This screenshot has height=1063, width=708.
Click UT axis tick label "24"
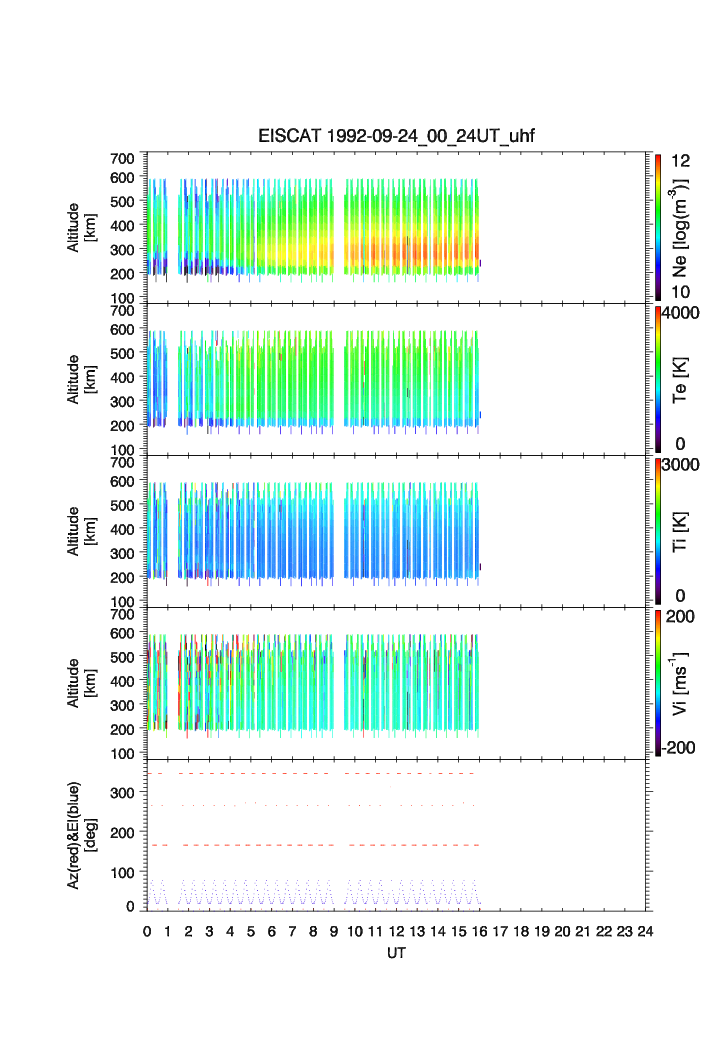coord(645,931)
